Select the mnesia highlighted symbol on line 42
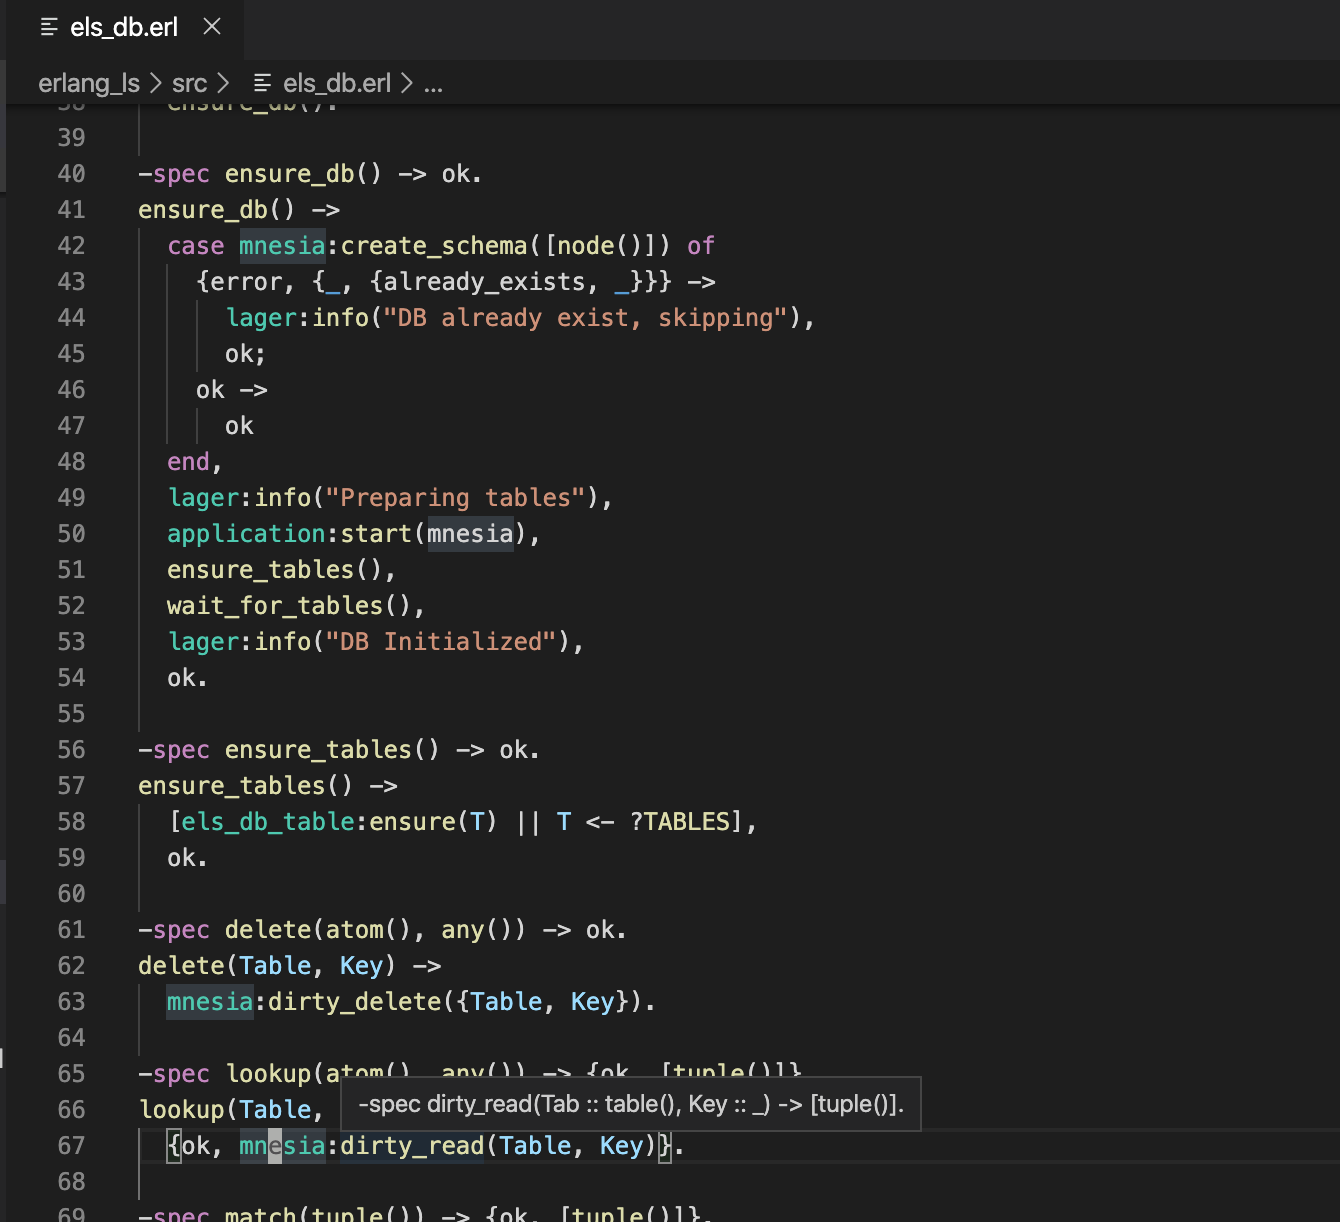 coord(282,245)
